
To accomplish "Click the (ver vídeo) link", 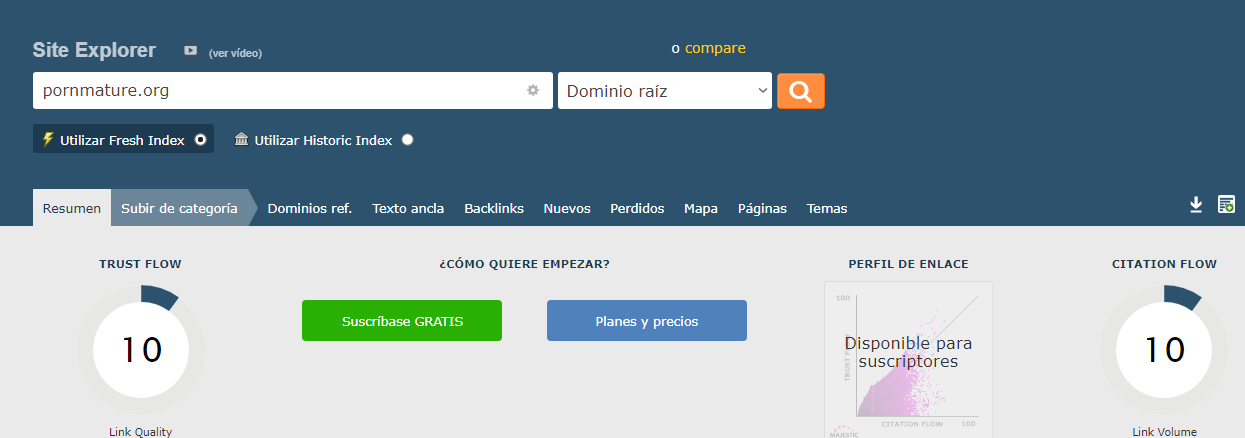I will point(235,53).
